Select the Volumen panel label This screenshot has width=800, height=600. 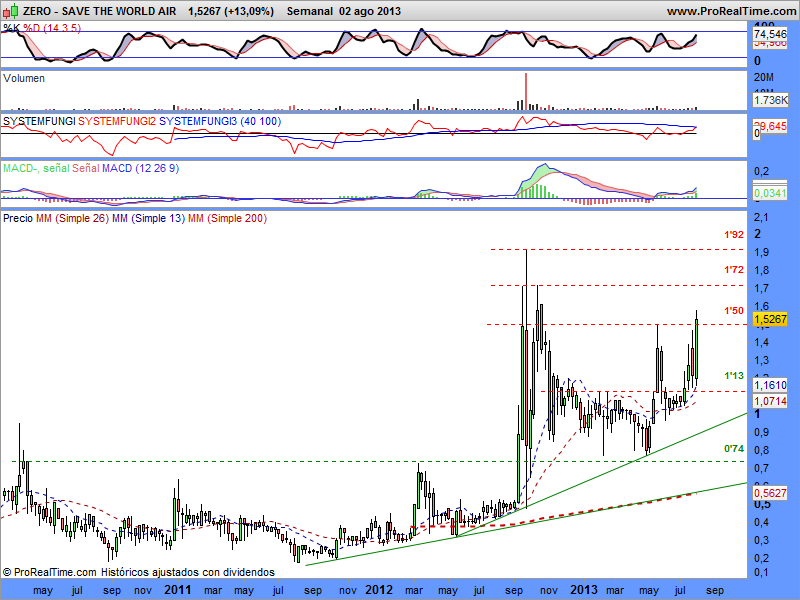pyautogui.click(x=24, y=79)
